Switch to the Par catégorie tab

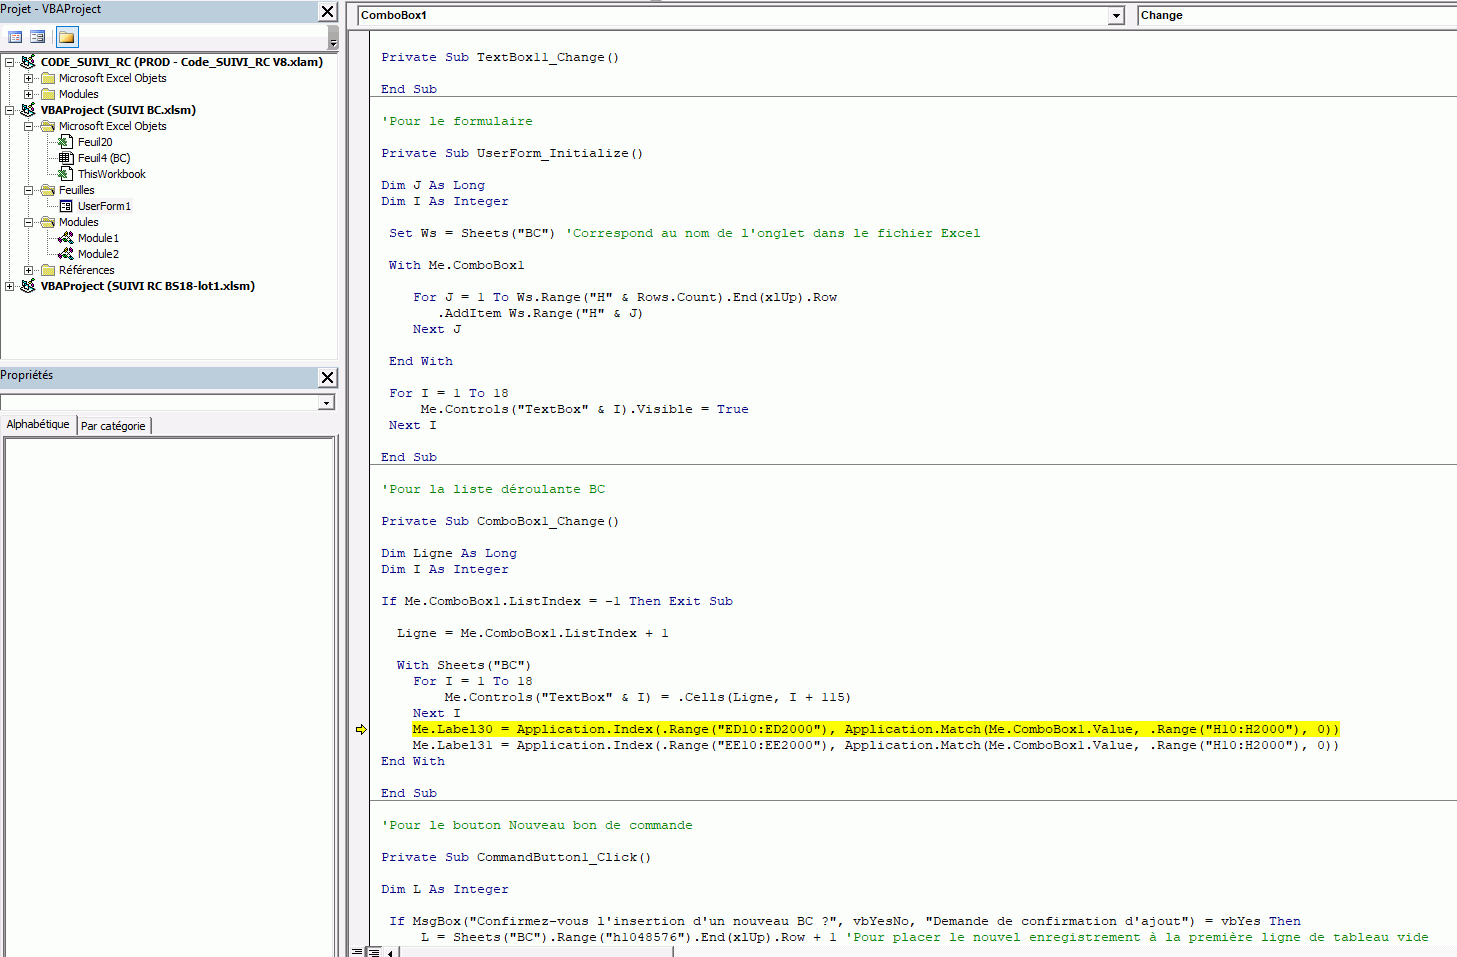click(114, 426)
